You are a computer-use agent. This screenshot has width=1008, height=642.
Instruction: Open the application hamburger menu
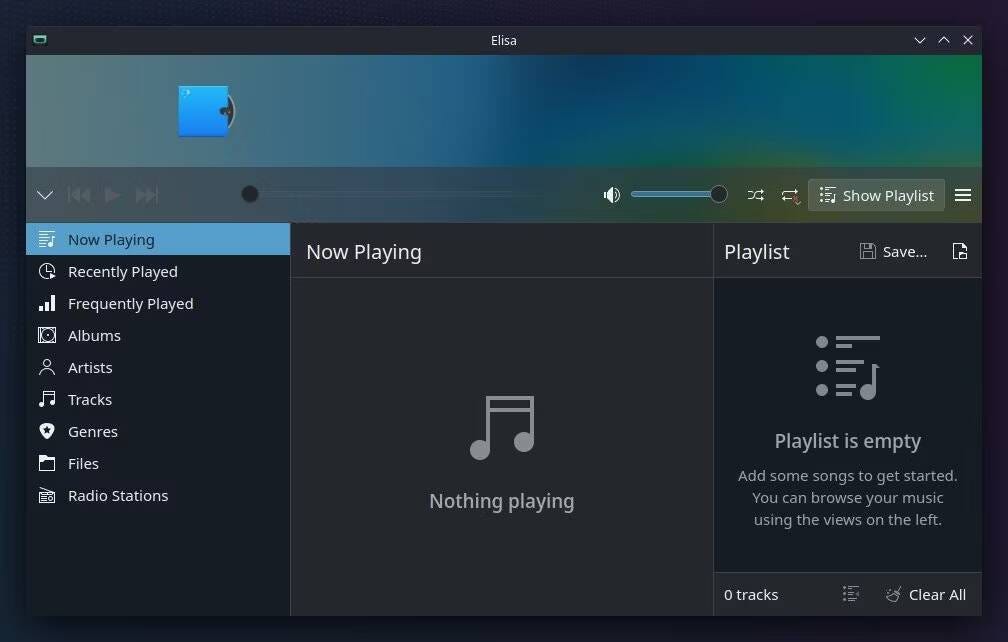coord(963,195)
